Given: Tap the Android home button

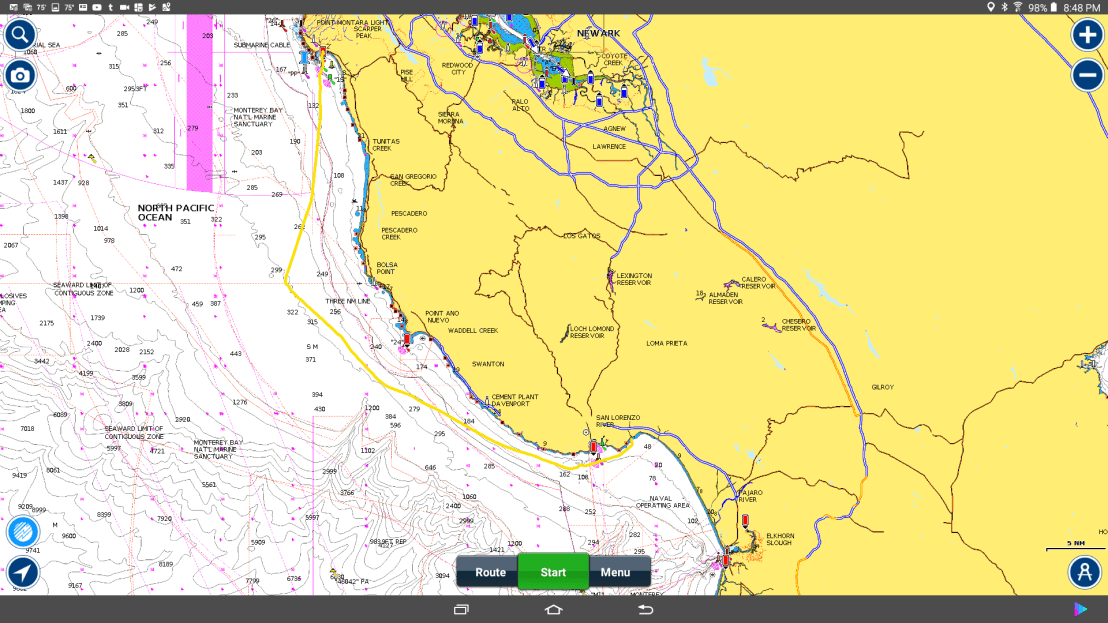Looking at the screenshot, I should (554, 610).
